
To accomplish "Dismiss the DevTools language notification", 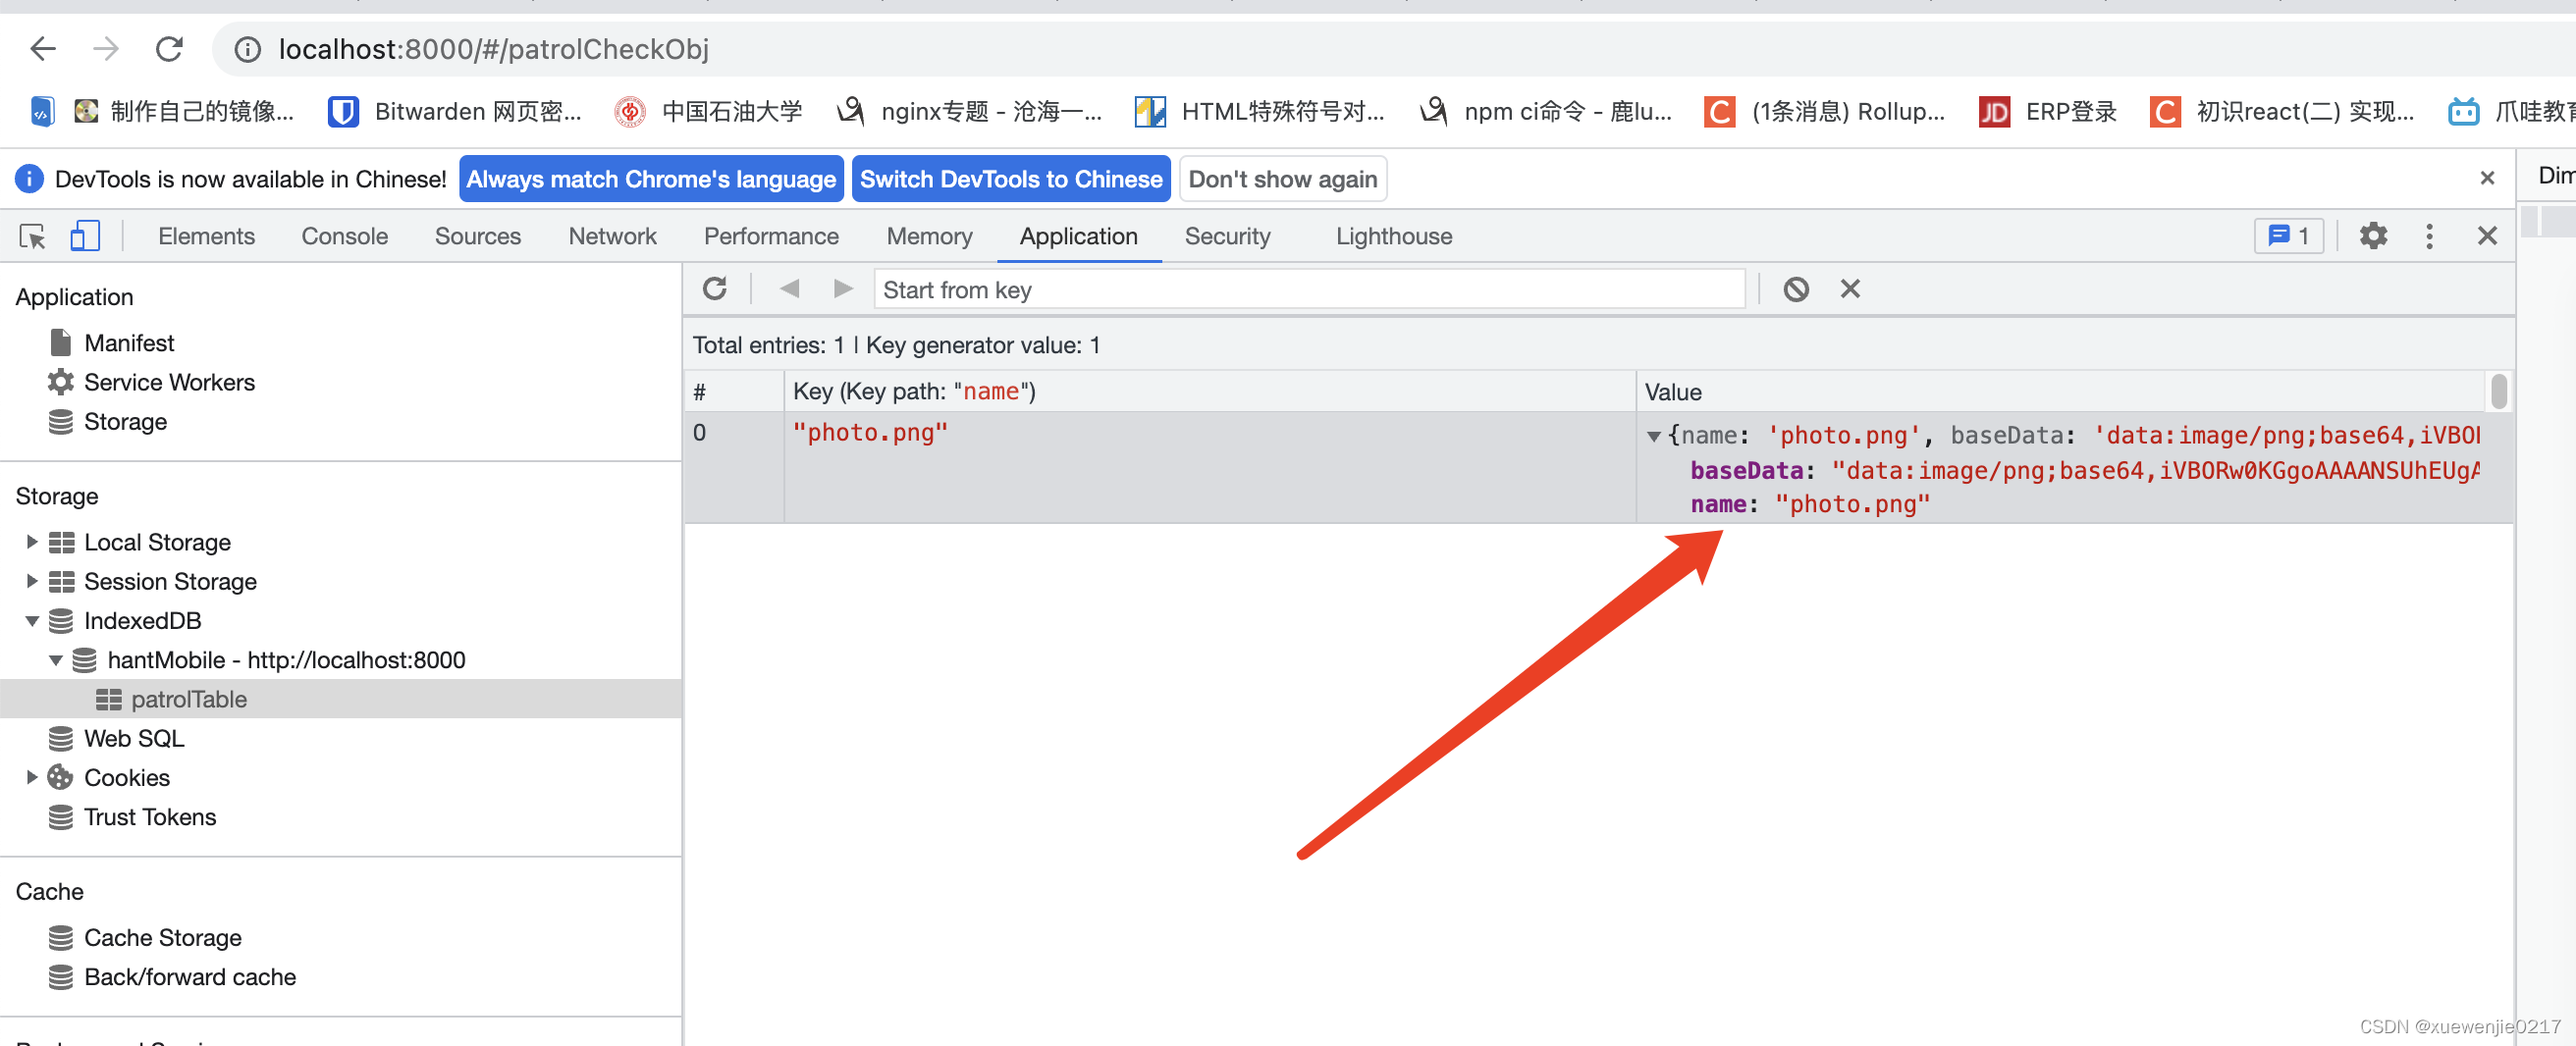I will (2487, 177).
